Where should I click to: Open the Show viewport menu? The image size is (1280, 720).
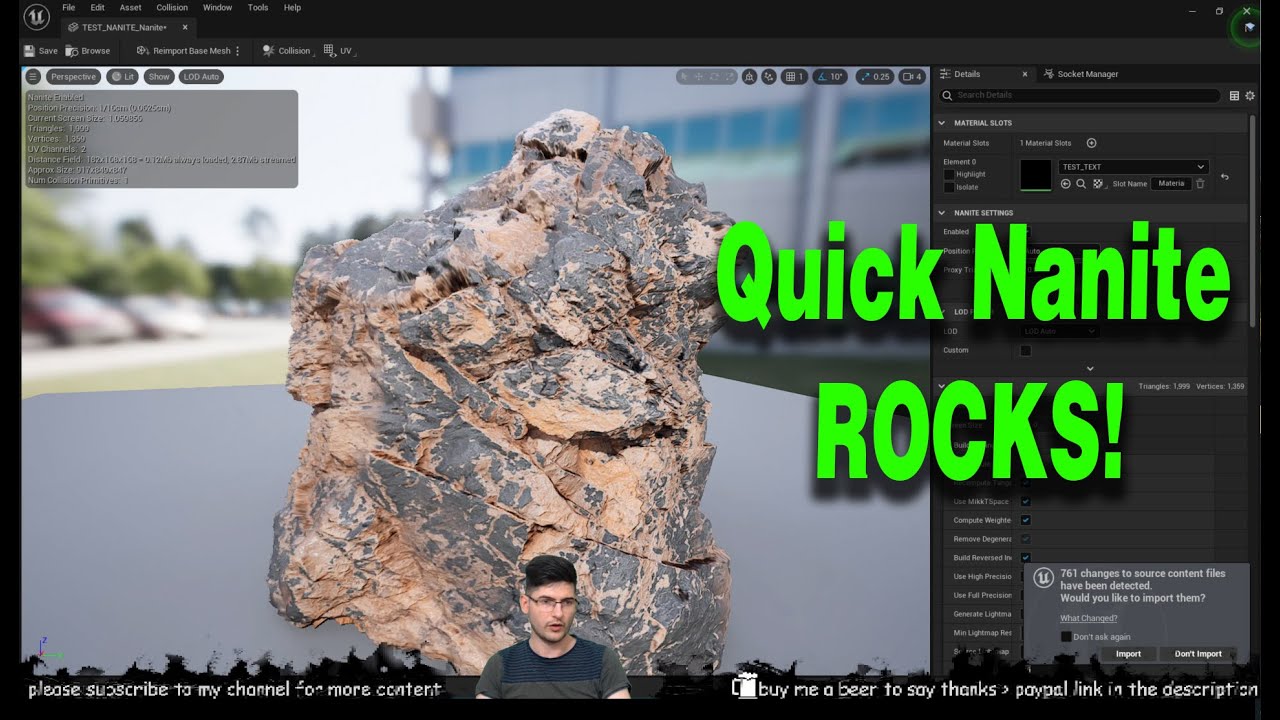(159, 76)
